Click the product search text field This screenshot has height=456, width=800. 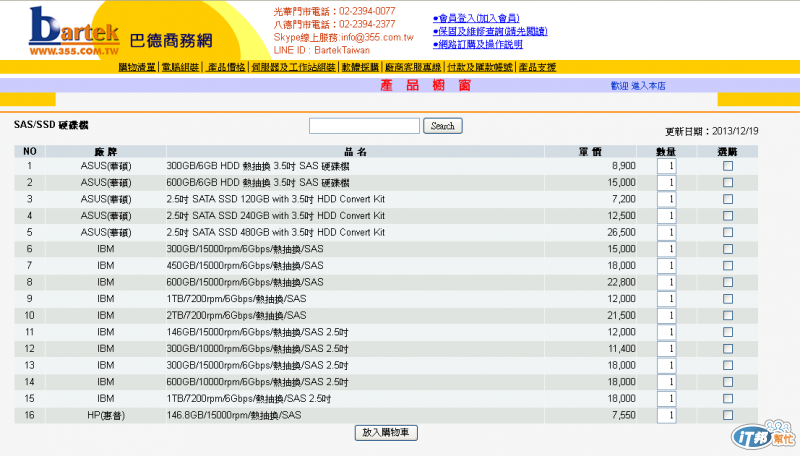[x=364, y=126]
